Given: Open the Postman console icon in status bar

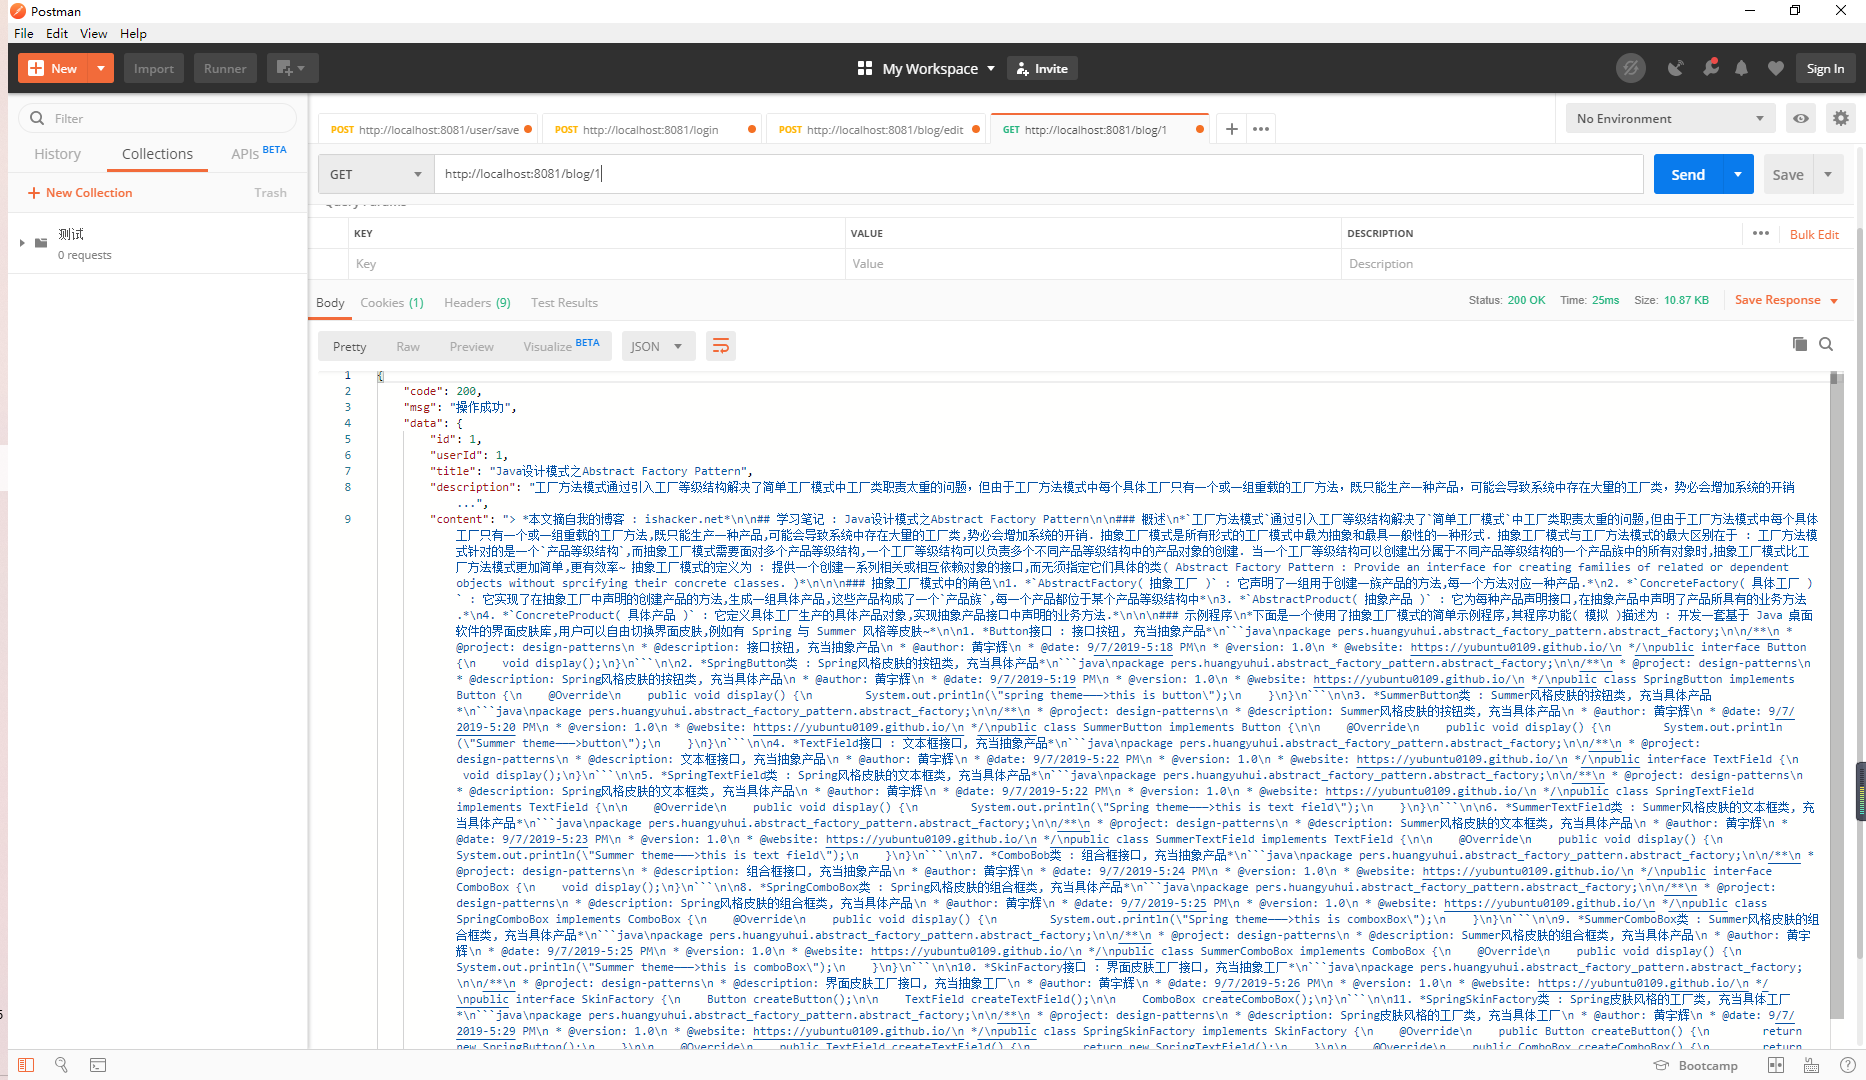Looking at the screenshot, I should point(98,1065).
